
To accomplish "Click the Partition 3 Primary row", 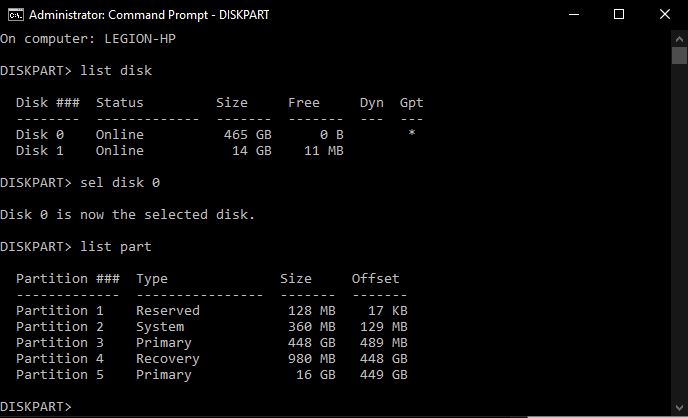I will pos(211,343).
